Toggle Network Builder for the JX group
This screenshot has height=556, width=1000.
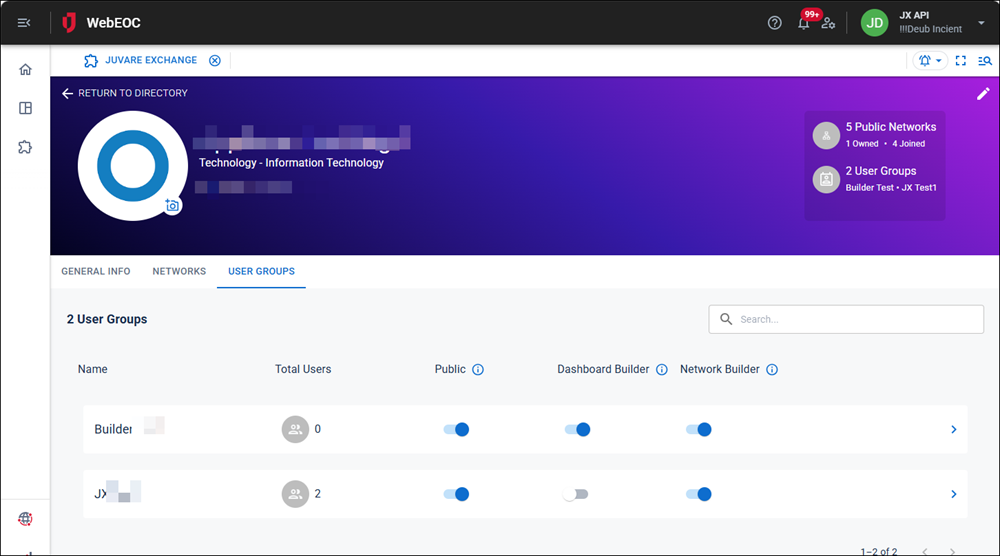click(x=699, y=494)
